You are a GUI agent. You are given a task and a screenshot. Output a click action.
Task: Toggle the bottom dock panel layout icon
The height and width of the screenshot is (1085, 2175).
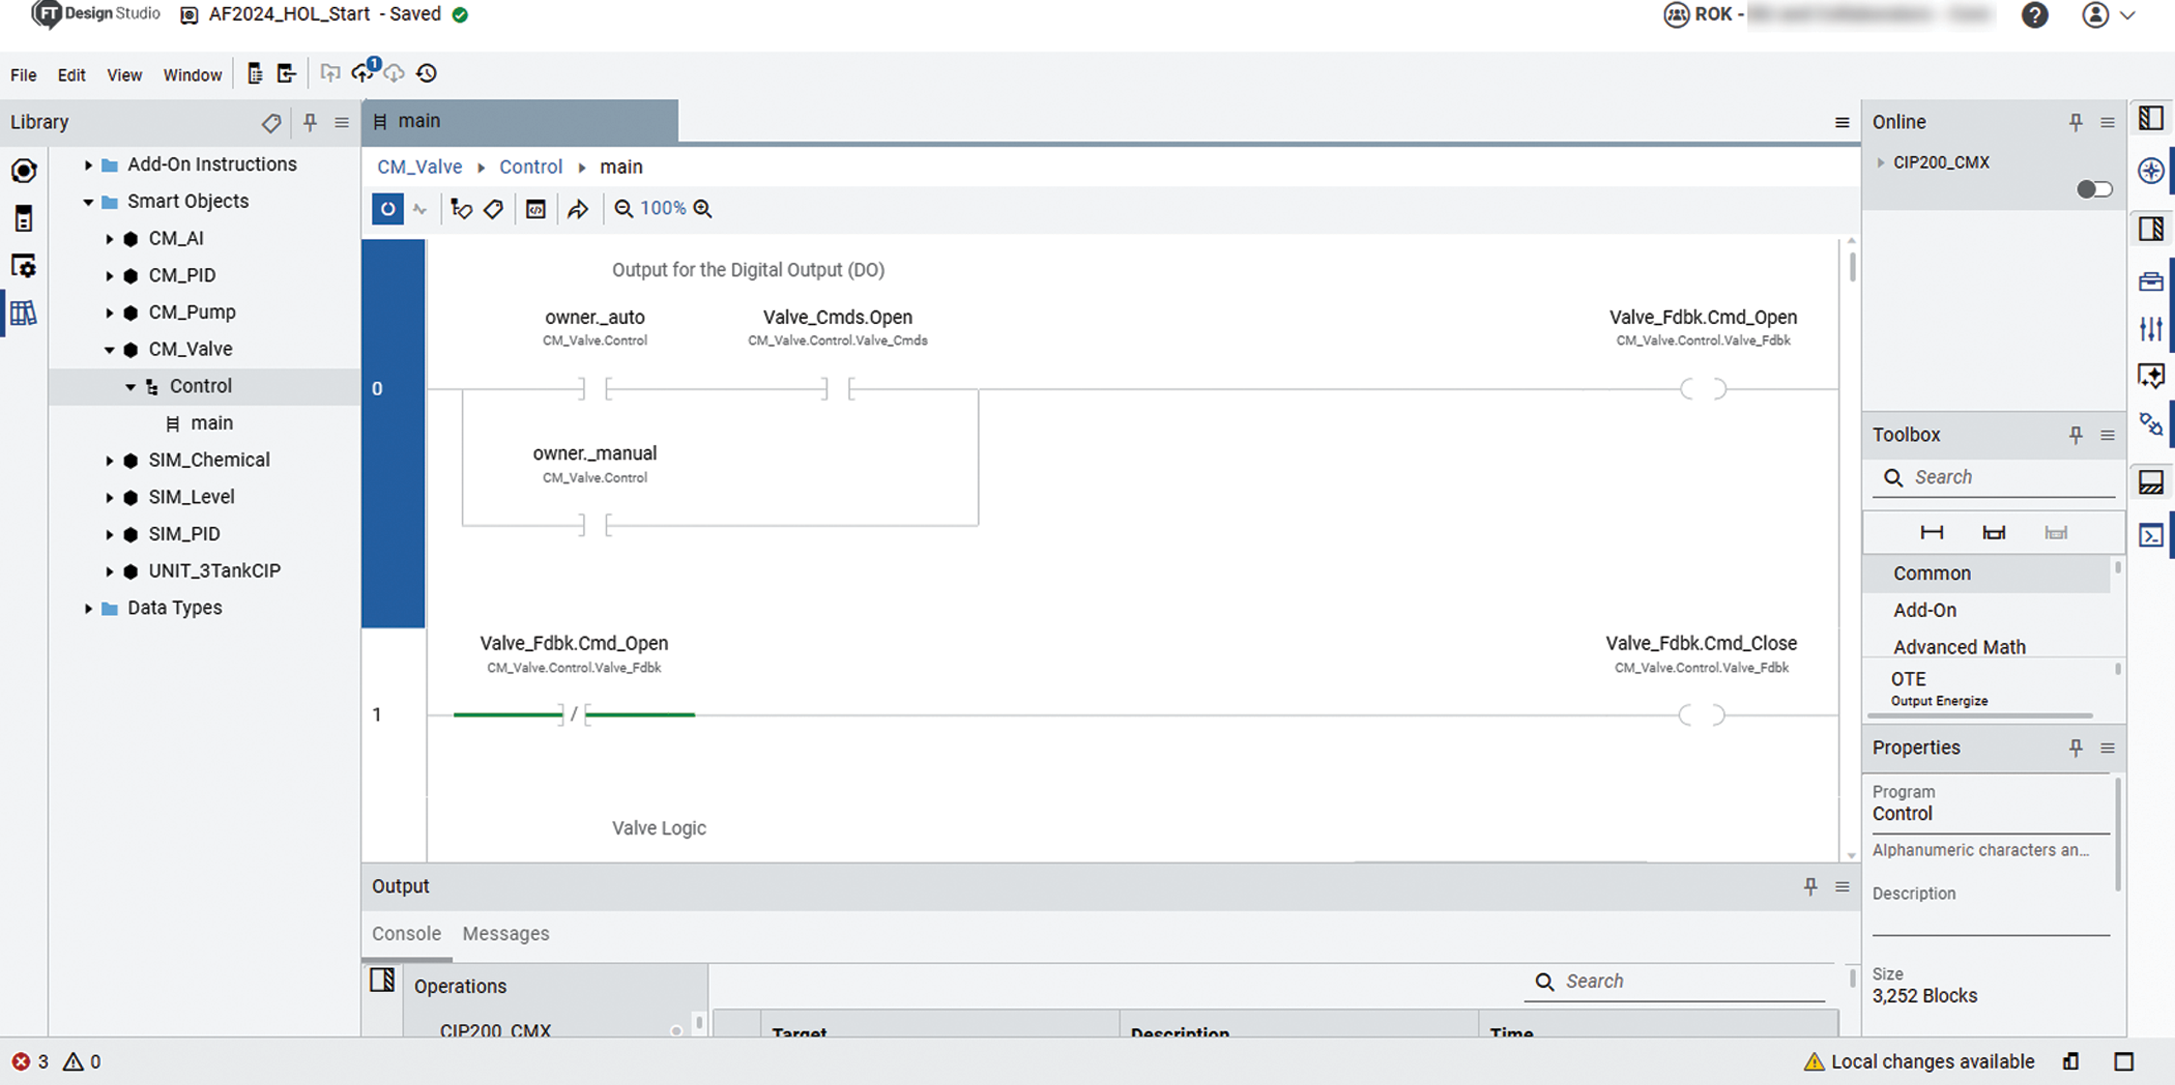(2151, 483)
